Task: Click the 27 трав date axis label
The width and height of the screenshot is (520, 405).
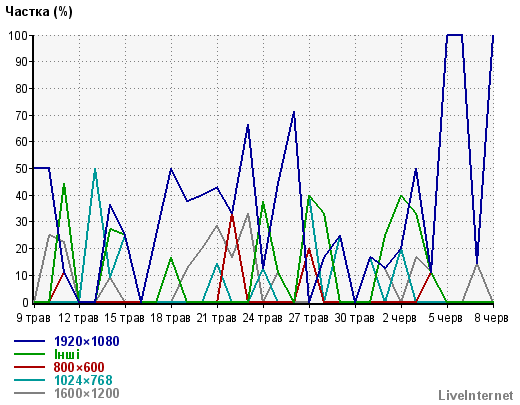Action: pos(308,318)
